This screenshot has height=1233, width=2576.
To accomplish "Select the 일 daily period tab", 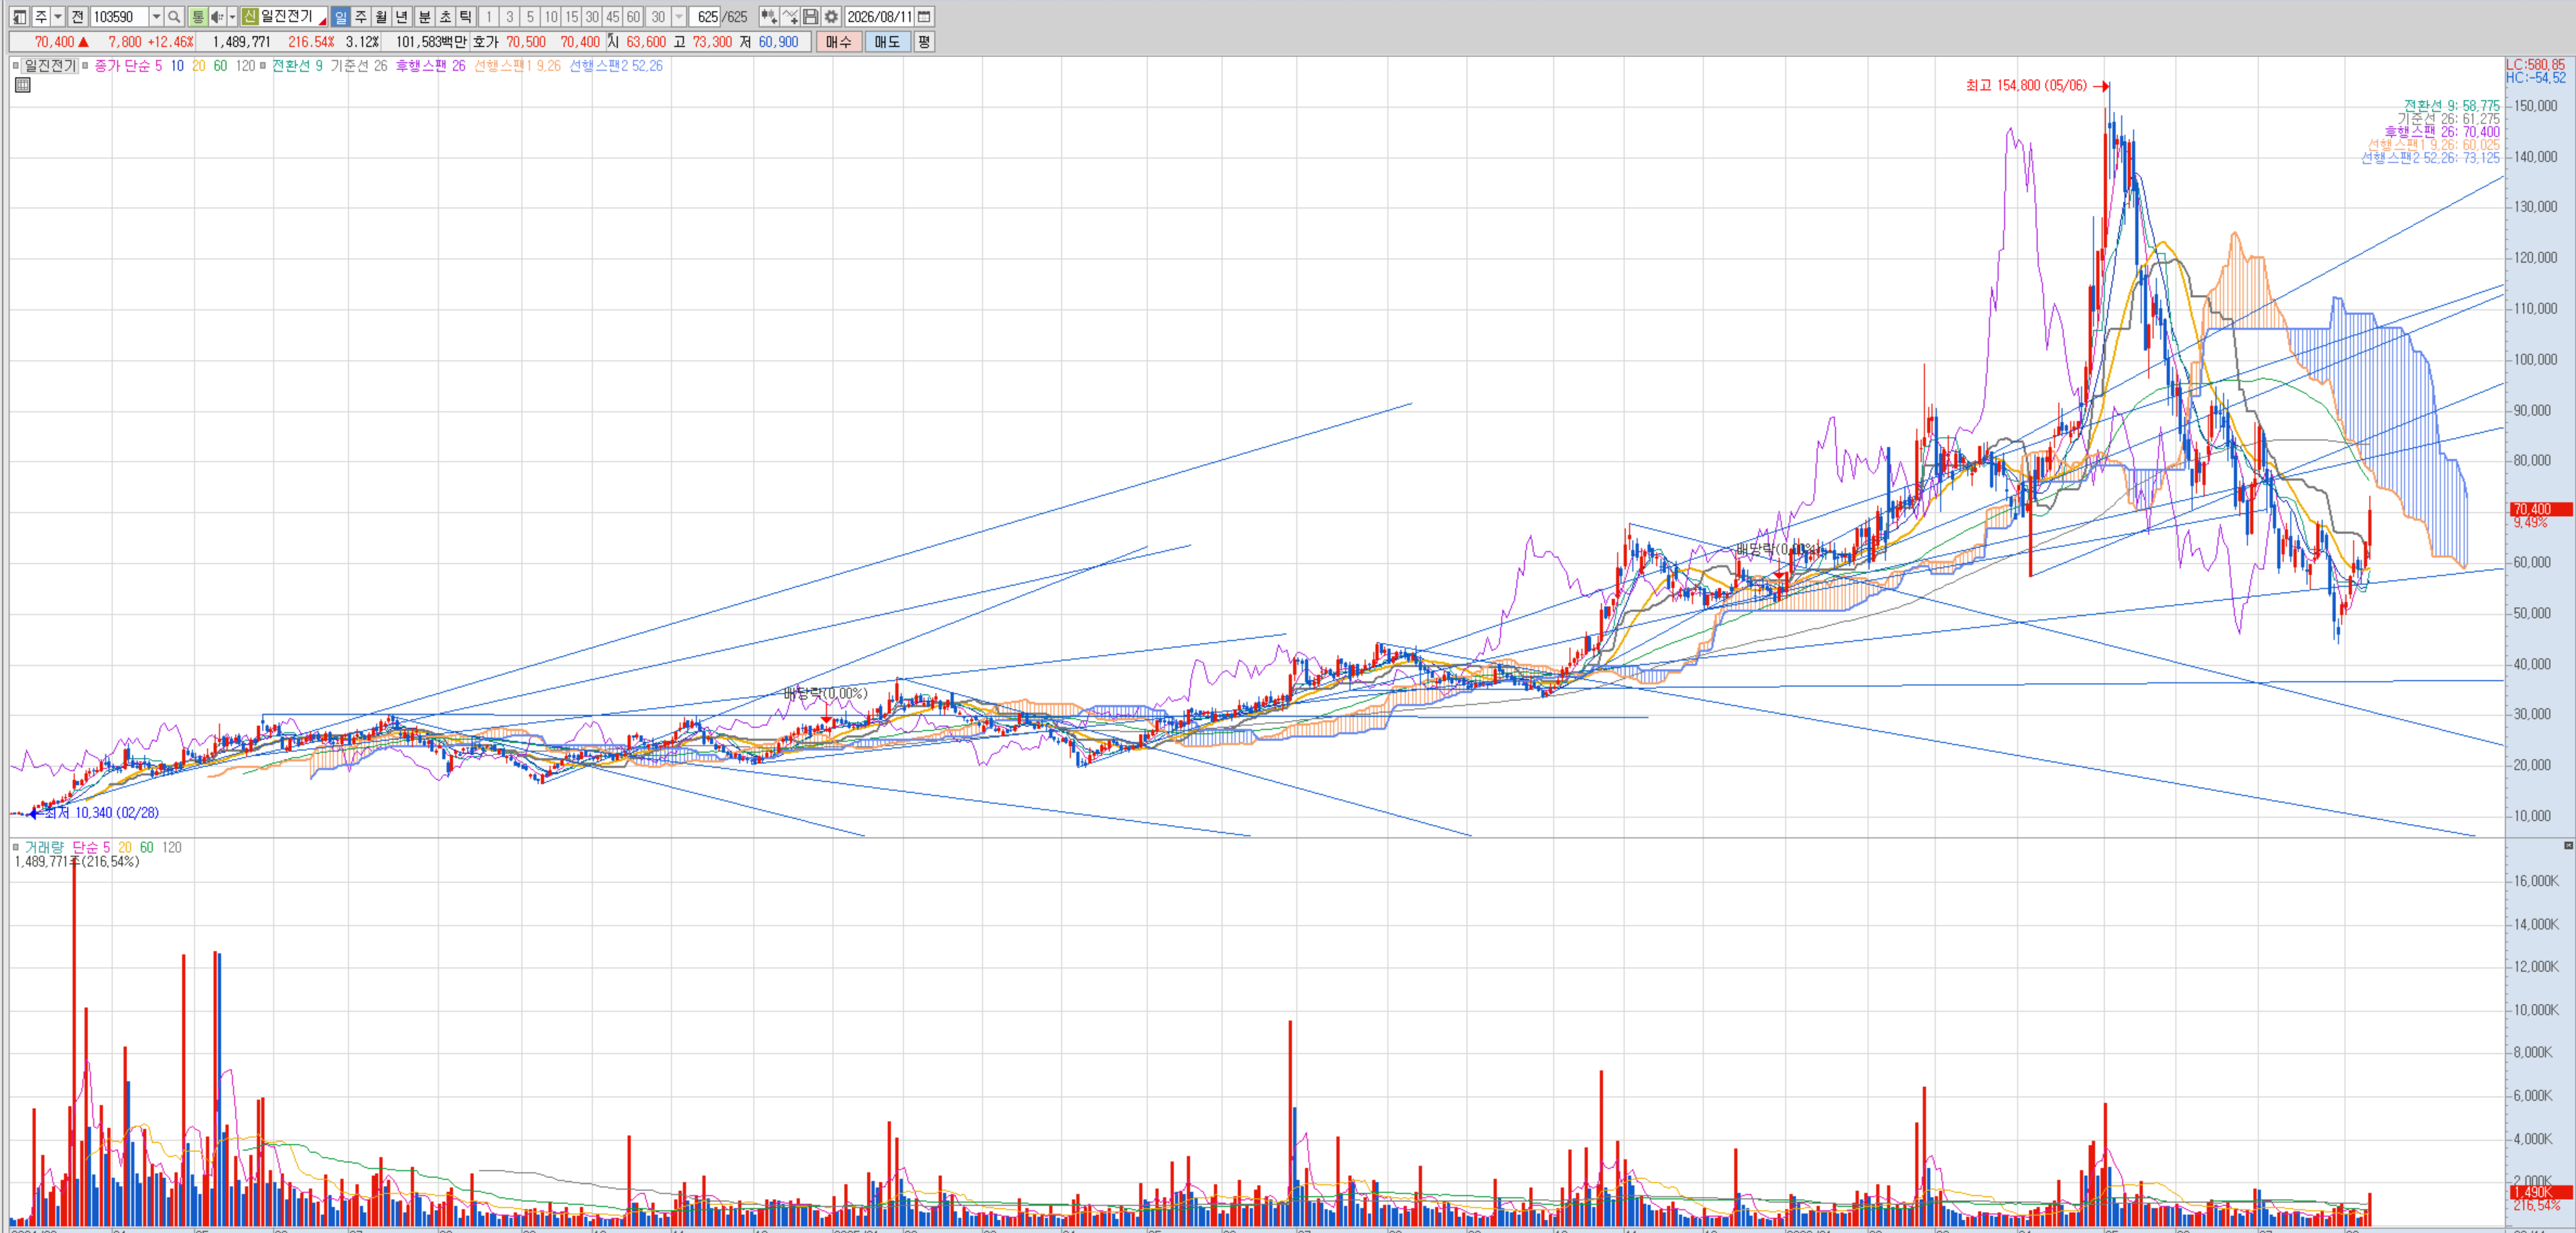I will [341, 16].
